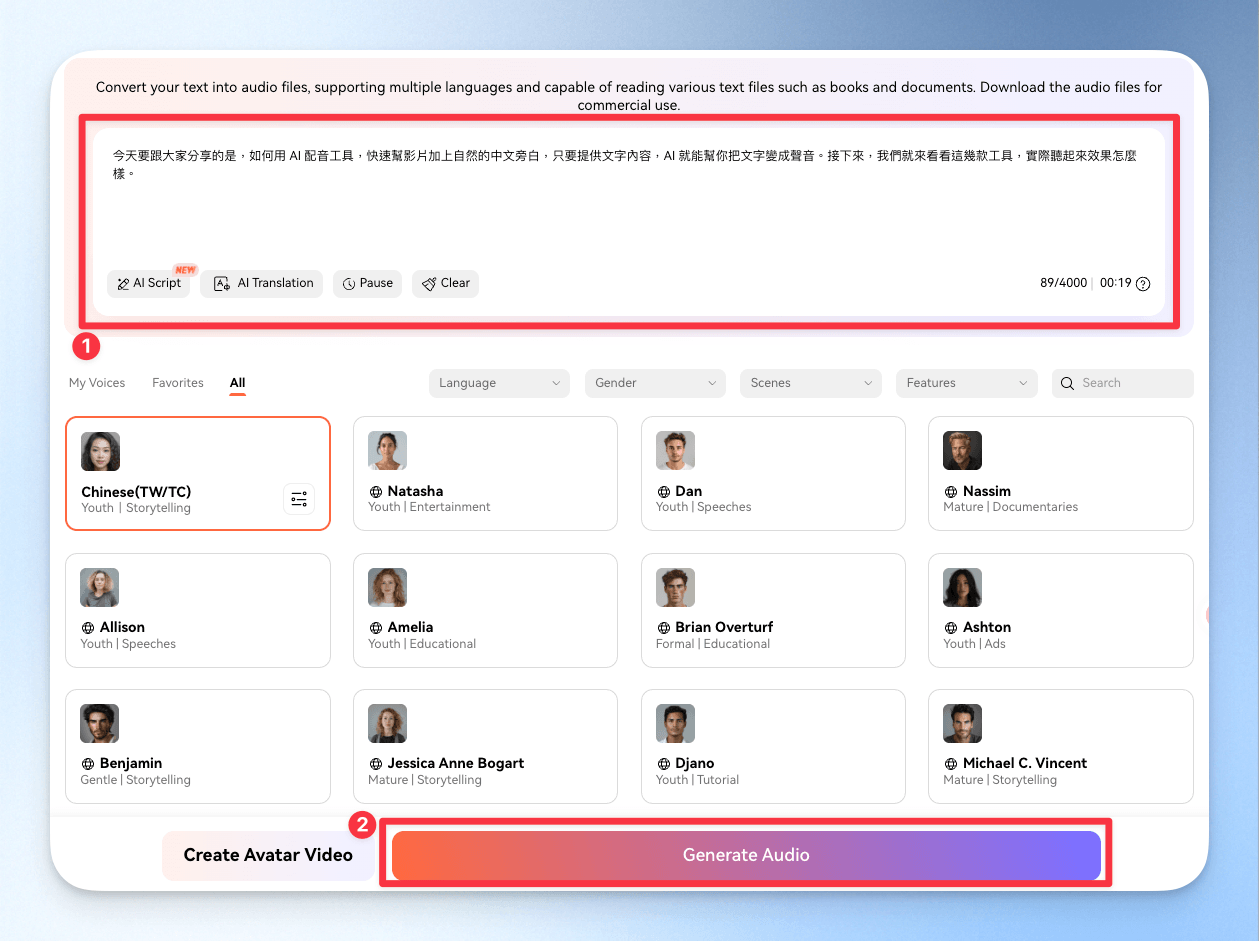Click the Create Avatar Video button
1259x941 pixels.
[268, 855]
